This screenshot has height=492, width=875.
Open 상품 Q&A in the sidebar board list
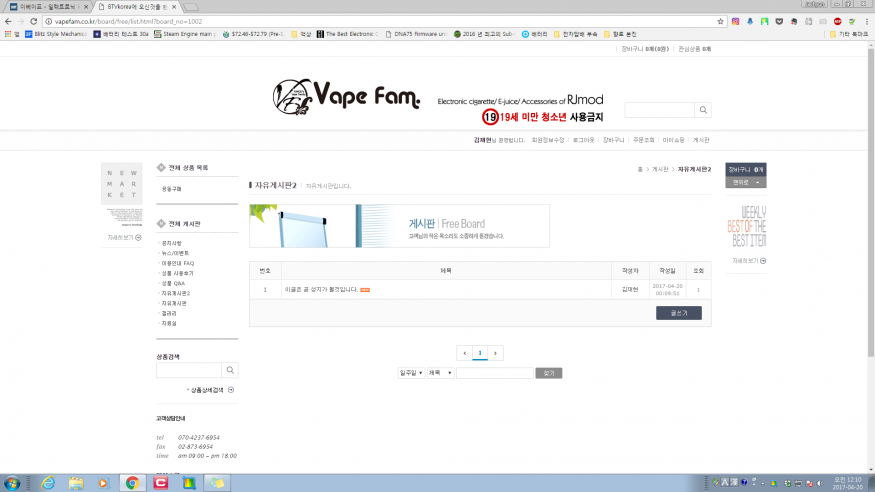[x=173, y=283]
